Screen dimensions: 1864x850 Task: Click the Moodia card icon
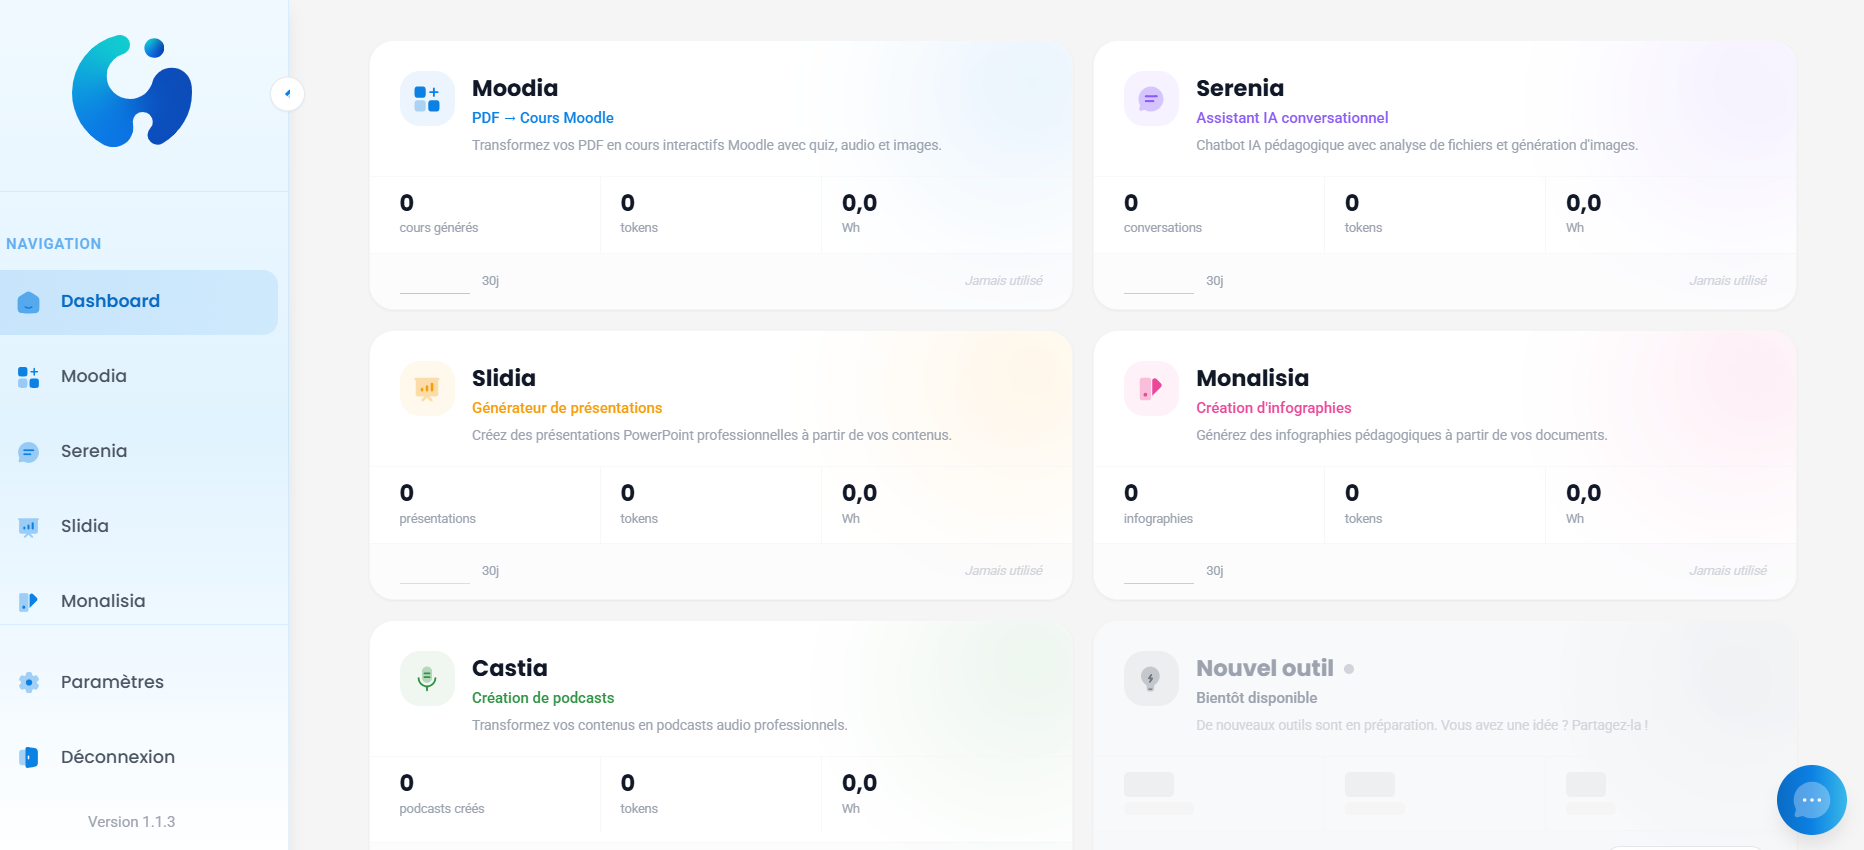427,99
